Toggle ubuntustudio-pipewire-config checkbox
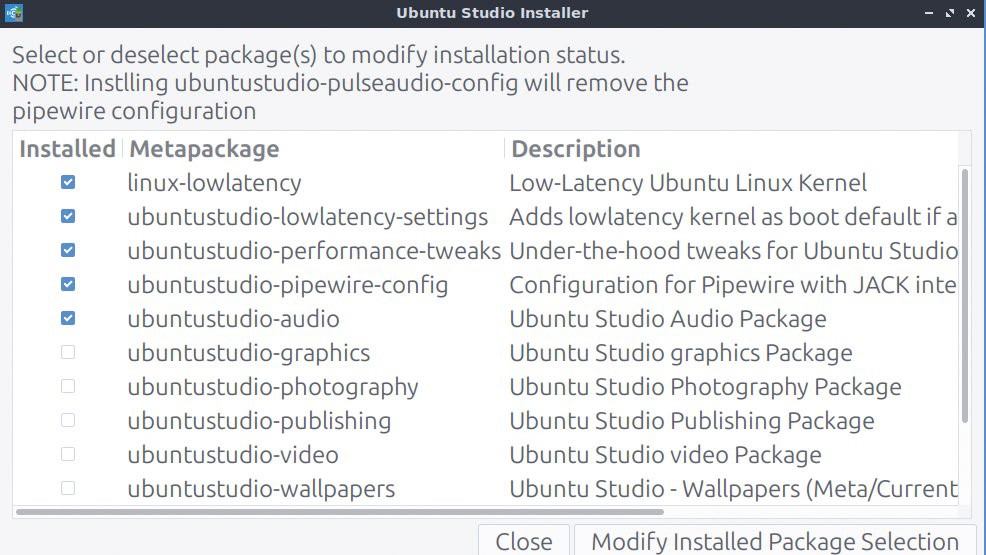The image size is (986, 555). tap(68, 284)
